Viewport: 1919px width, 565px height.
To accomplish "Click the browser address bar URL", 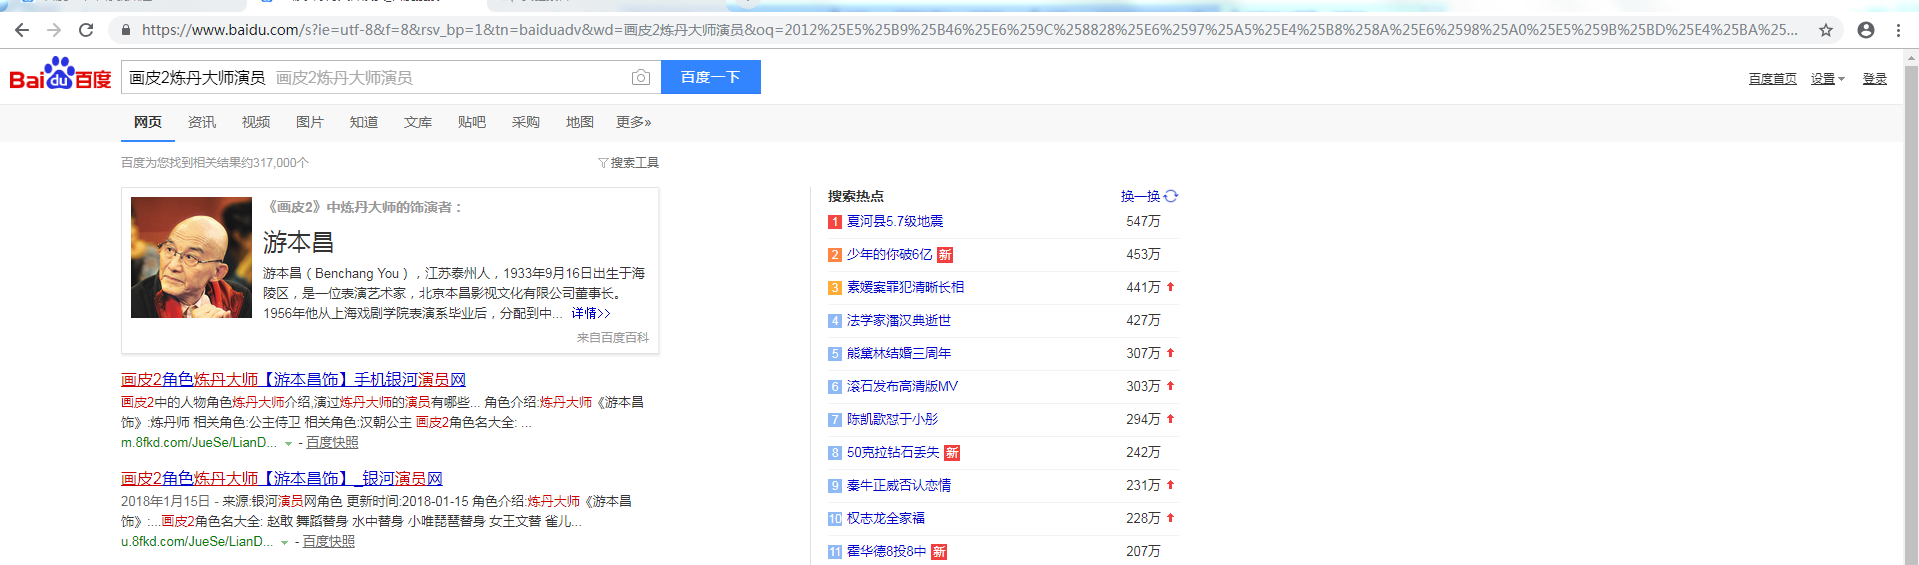I will 969,30.
